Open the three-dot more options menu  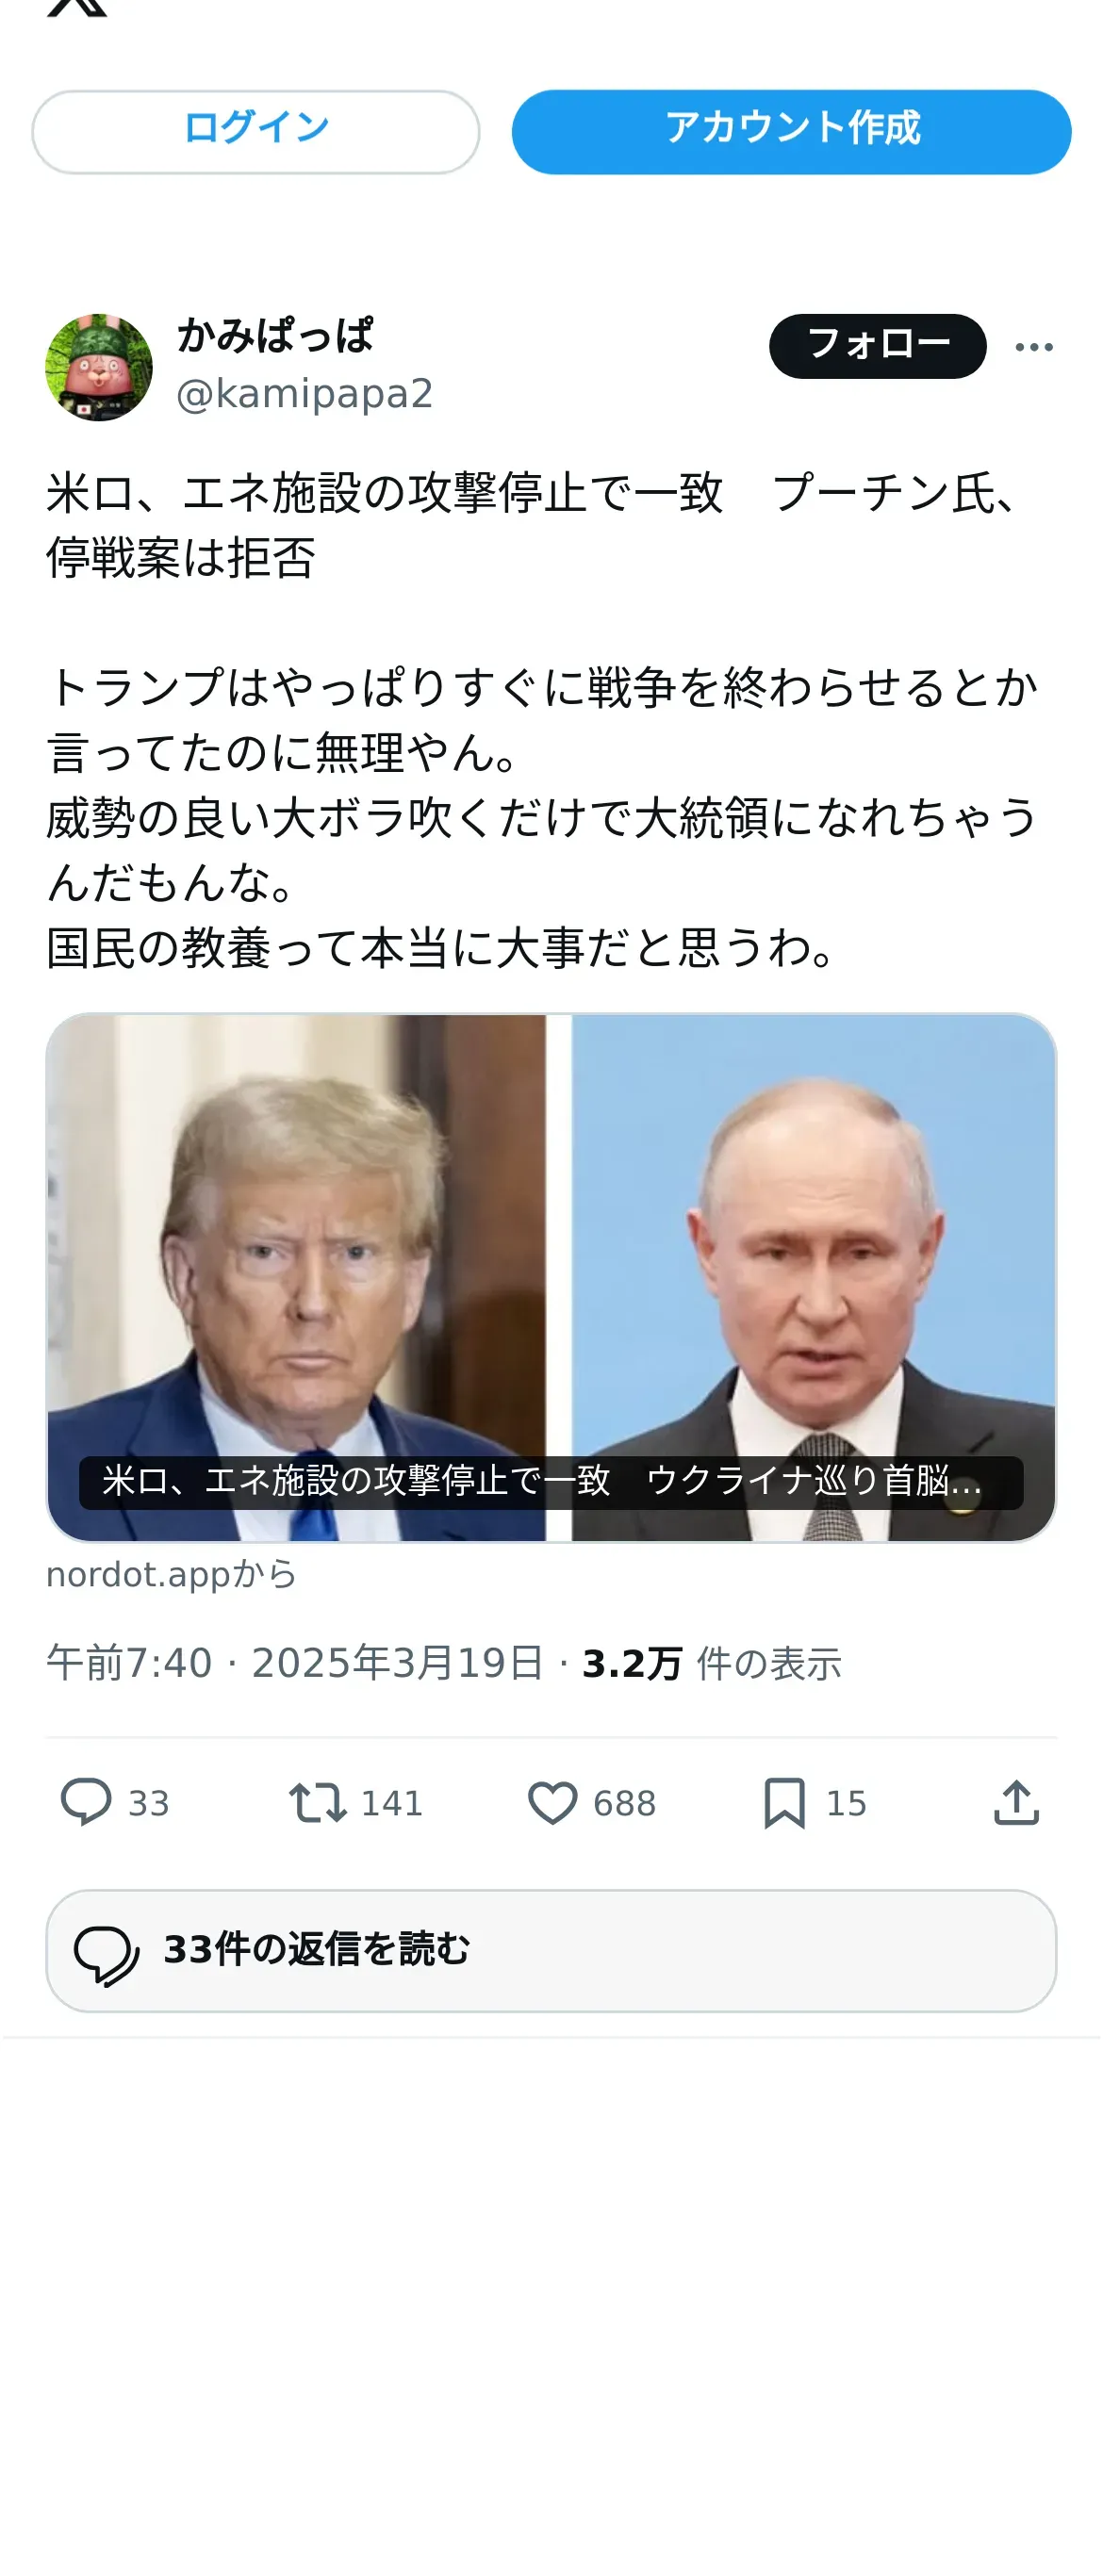click(1033, 347)
